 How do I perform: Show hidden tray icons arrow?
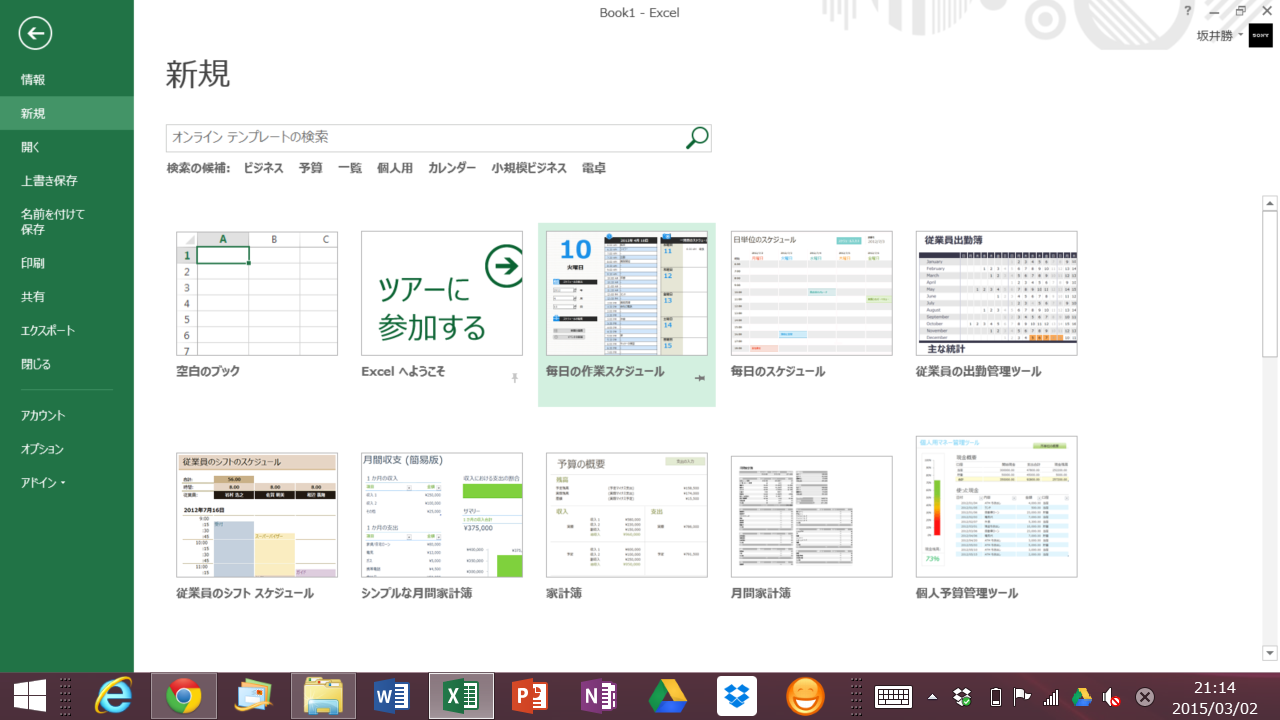coord(933,696)
